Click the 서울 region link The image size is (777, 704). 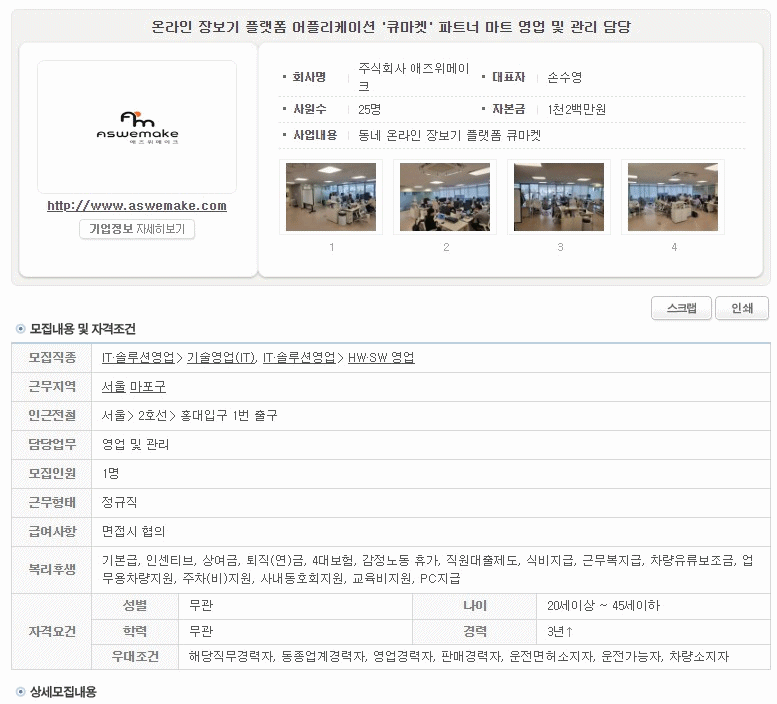pyautogui.click(x=113, y=386)
